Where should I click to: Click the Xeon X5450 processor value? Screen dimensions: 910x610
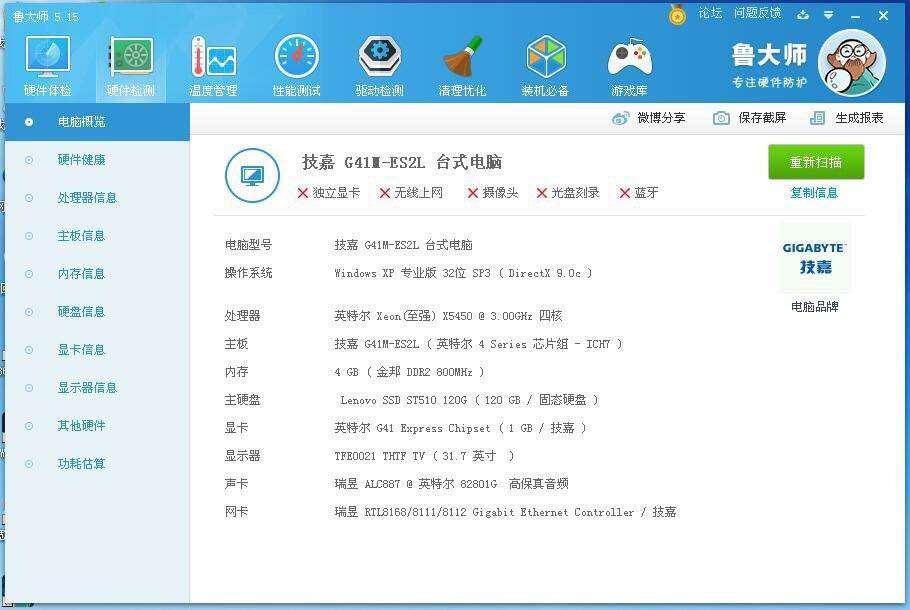click(x=448, y=316)
